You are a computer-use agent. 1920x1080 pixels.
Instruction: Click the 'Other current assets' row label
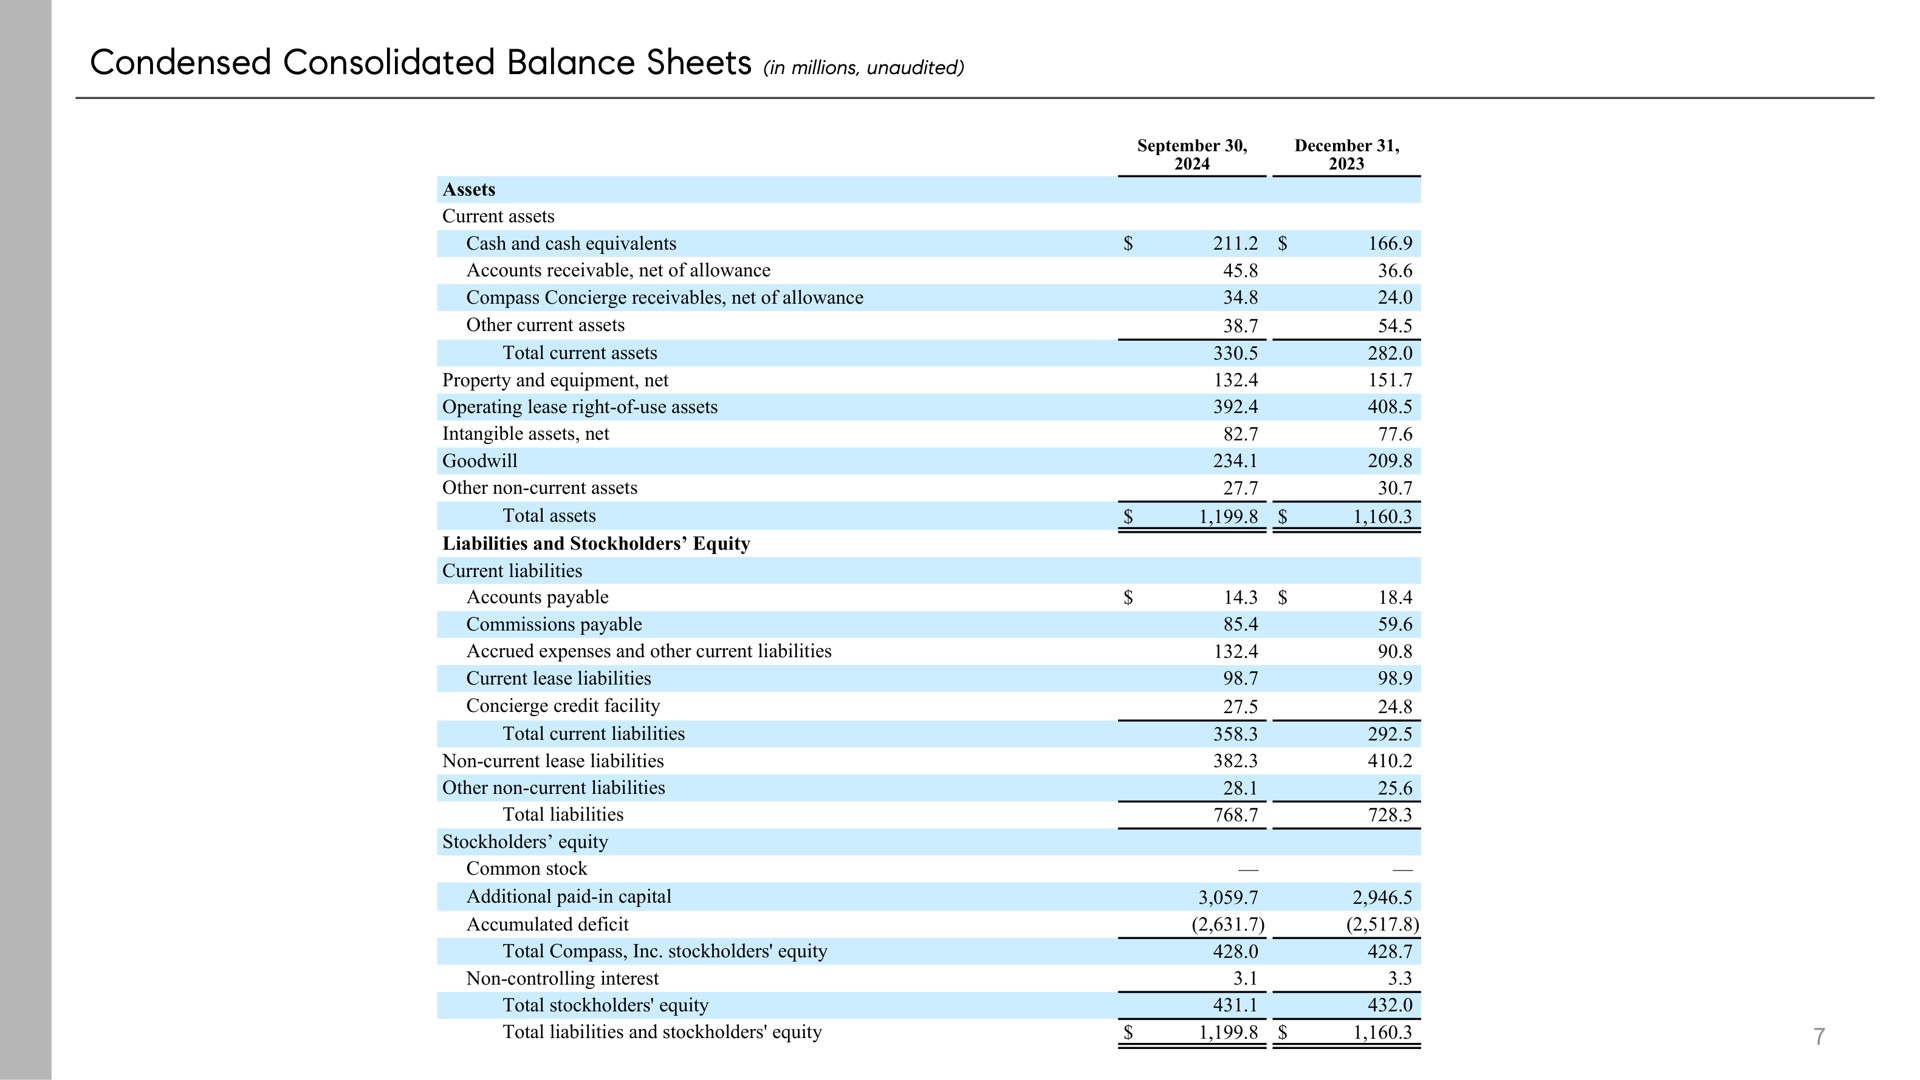(x=545, y=325)
